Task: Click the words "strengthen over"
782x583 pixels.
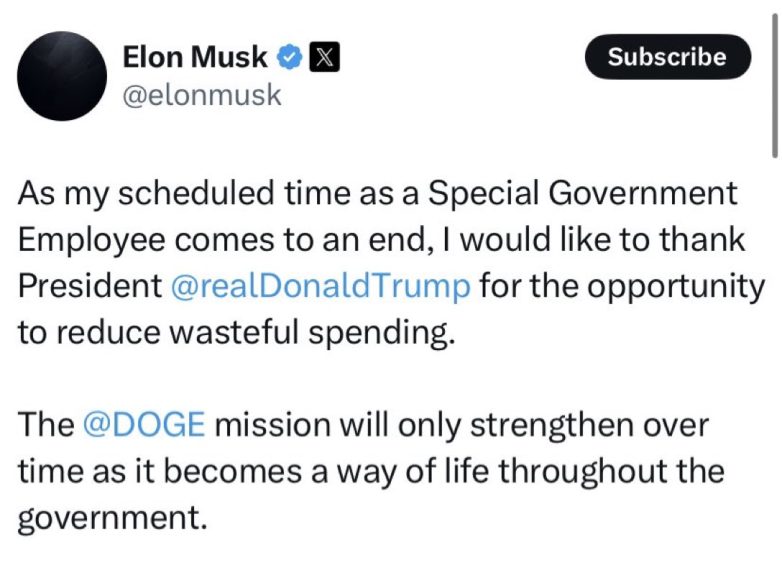Action: [589, 426]
